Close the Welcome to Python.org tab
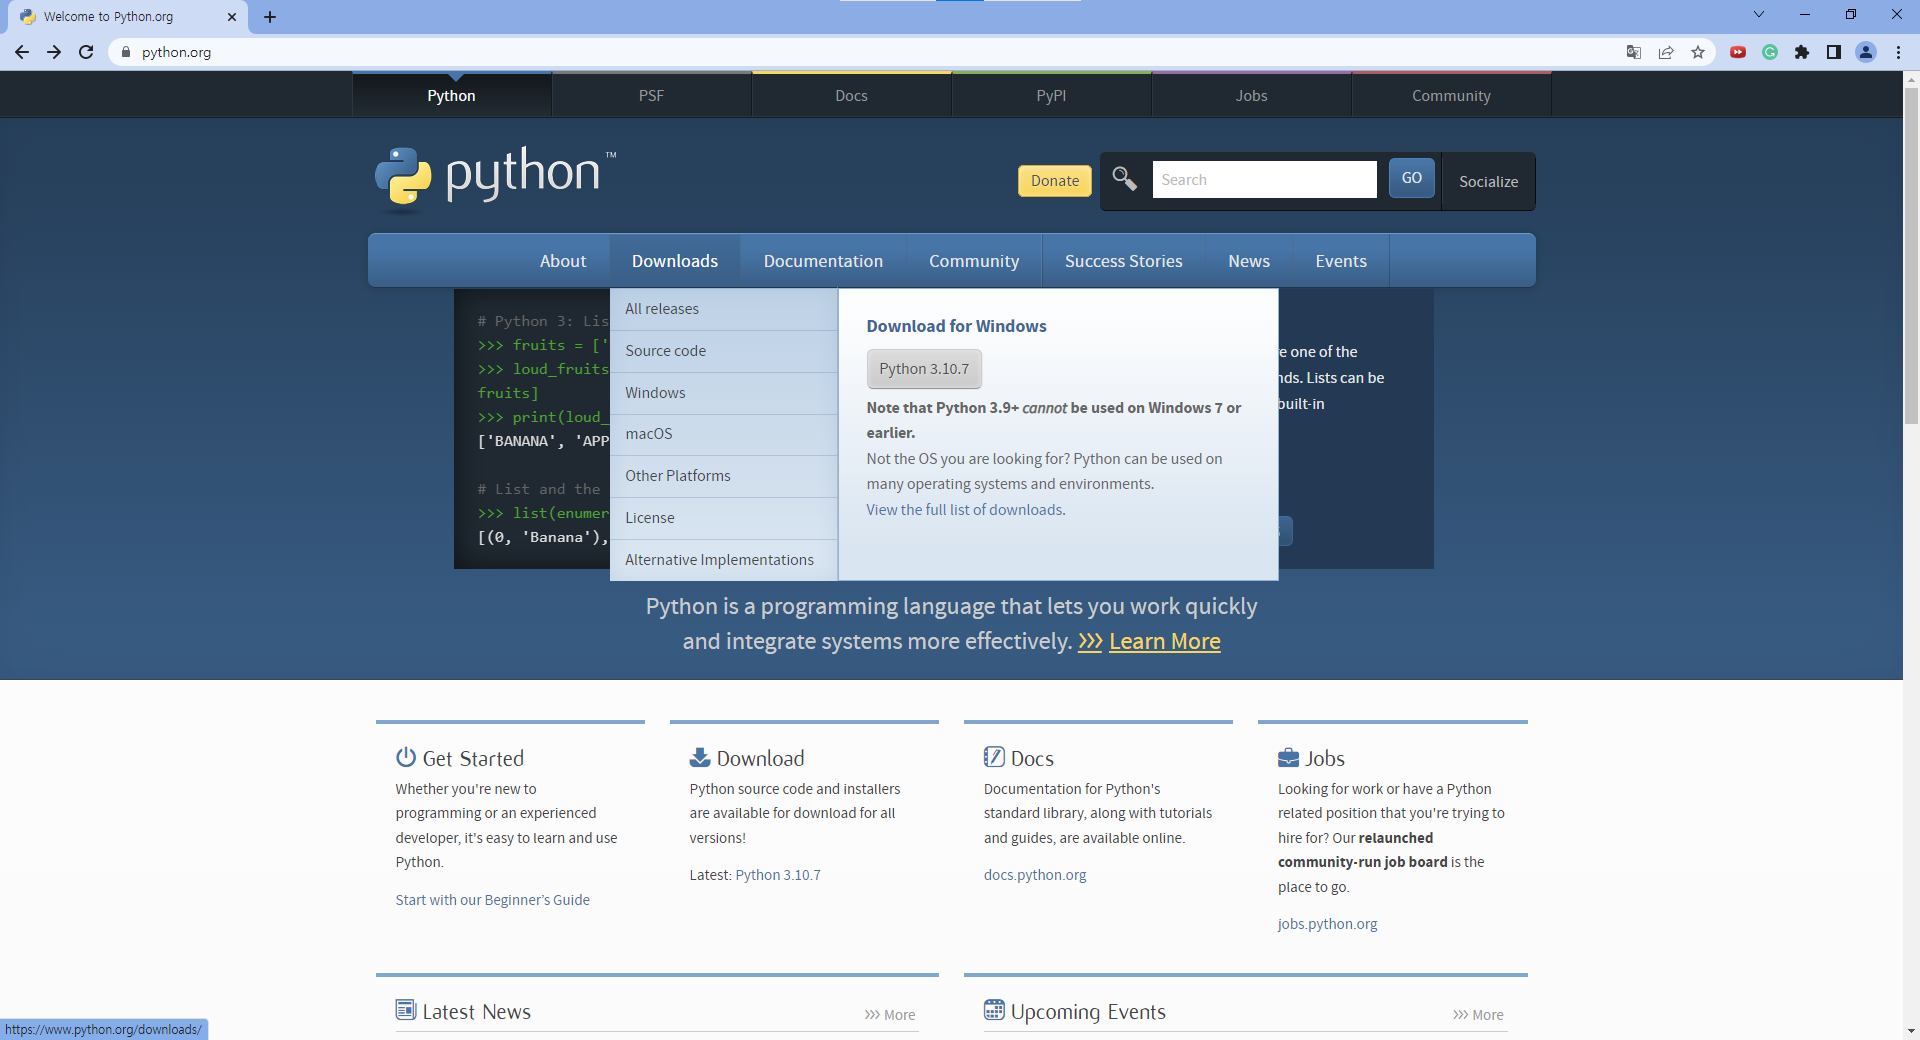The height and width of the screenshot is (1040, 1920). [x=232, y=17]
